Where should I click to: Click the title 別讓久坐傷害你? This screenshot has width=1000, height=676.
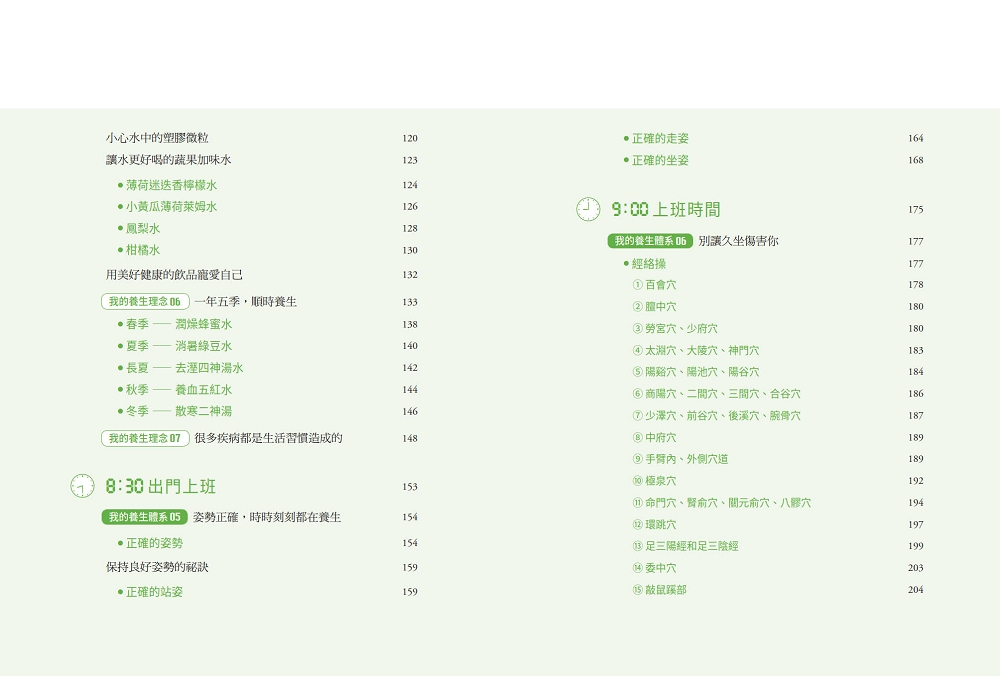coord(739,241)
